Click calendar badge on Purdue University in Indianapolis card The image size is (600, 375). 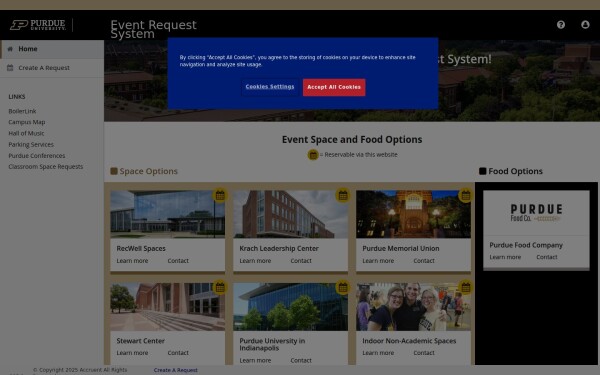[x=343, y=288]
